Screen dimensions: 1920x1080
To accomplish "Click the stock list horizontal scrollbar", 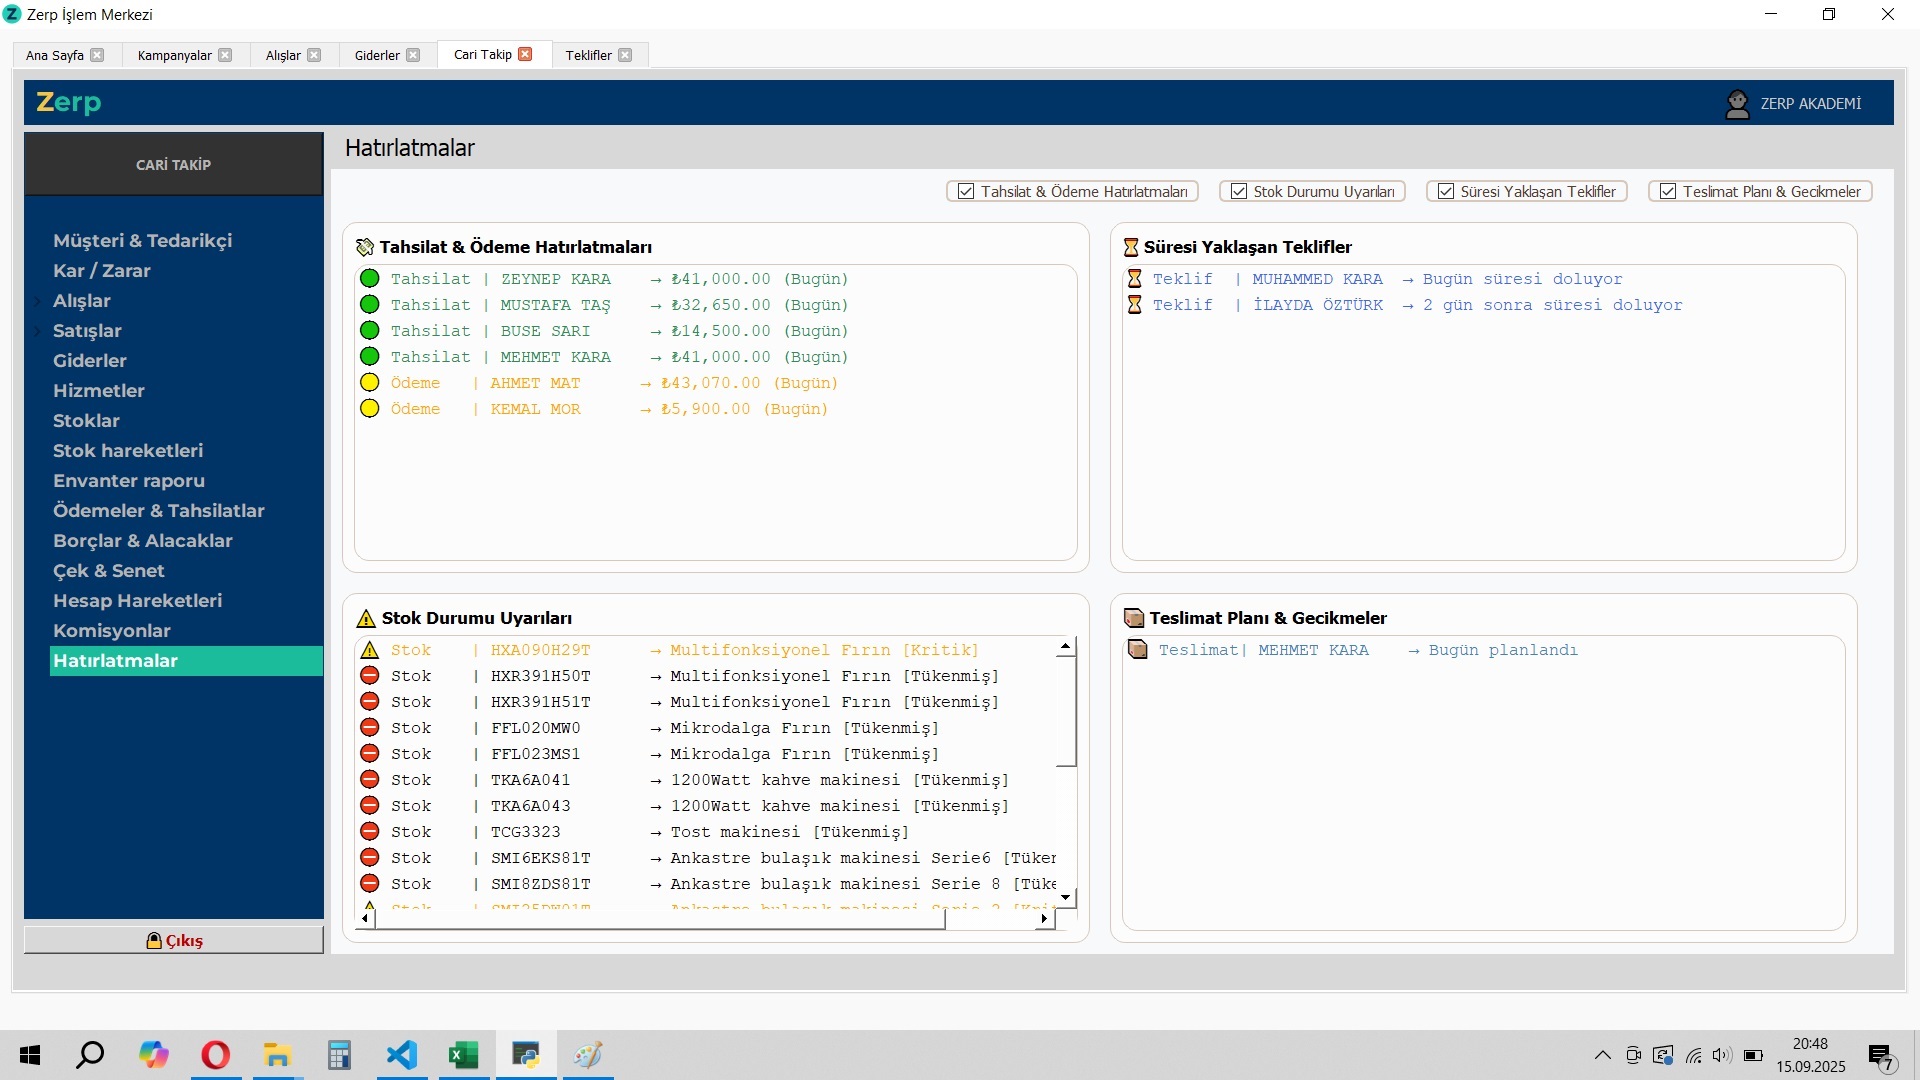I will (660, 919).
